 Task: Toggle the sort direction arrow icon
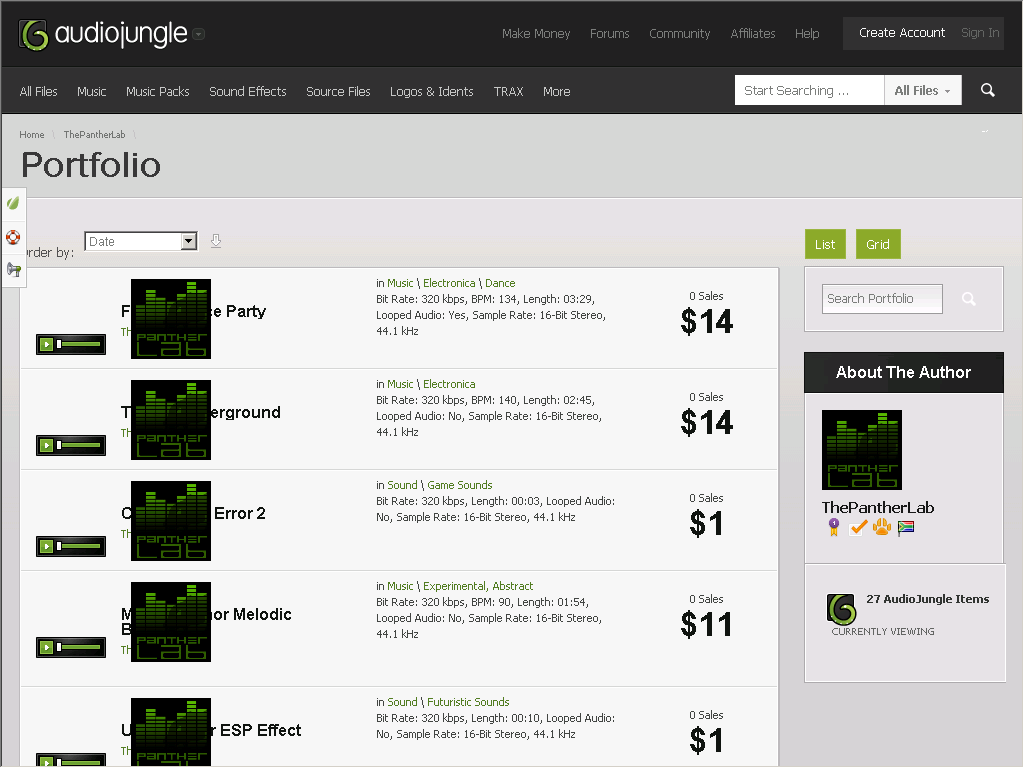216,241
